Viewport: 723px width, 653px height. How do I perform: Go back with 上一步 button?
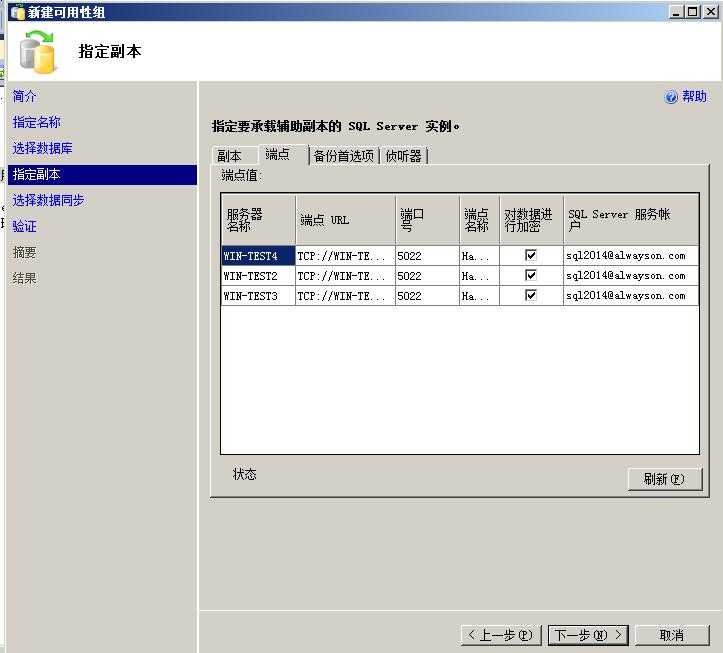point(501,635)
